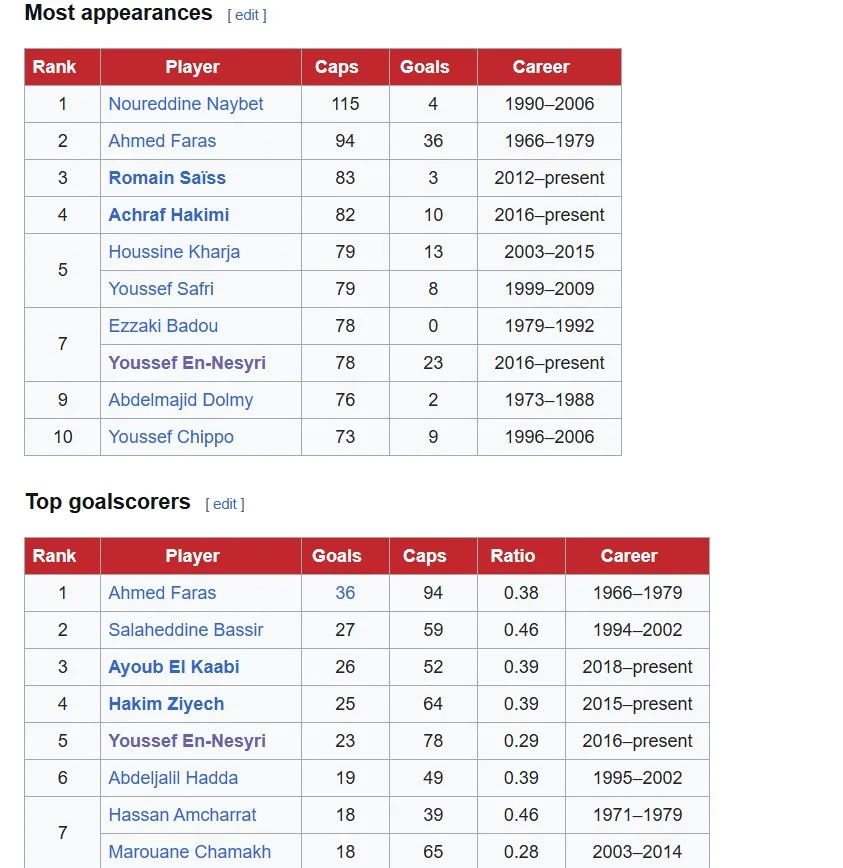The image size is (843, 868).
Task: Visit the Marouane Chamakh page
Action: pos(190,852)
